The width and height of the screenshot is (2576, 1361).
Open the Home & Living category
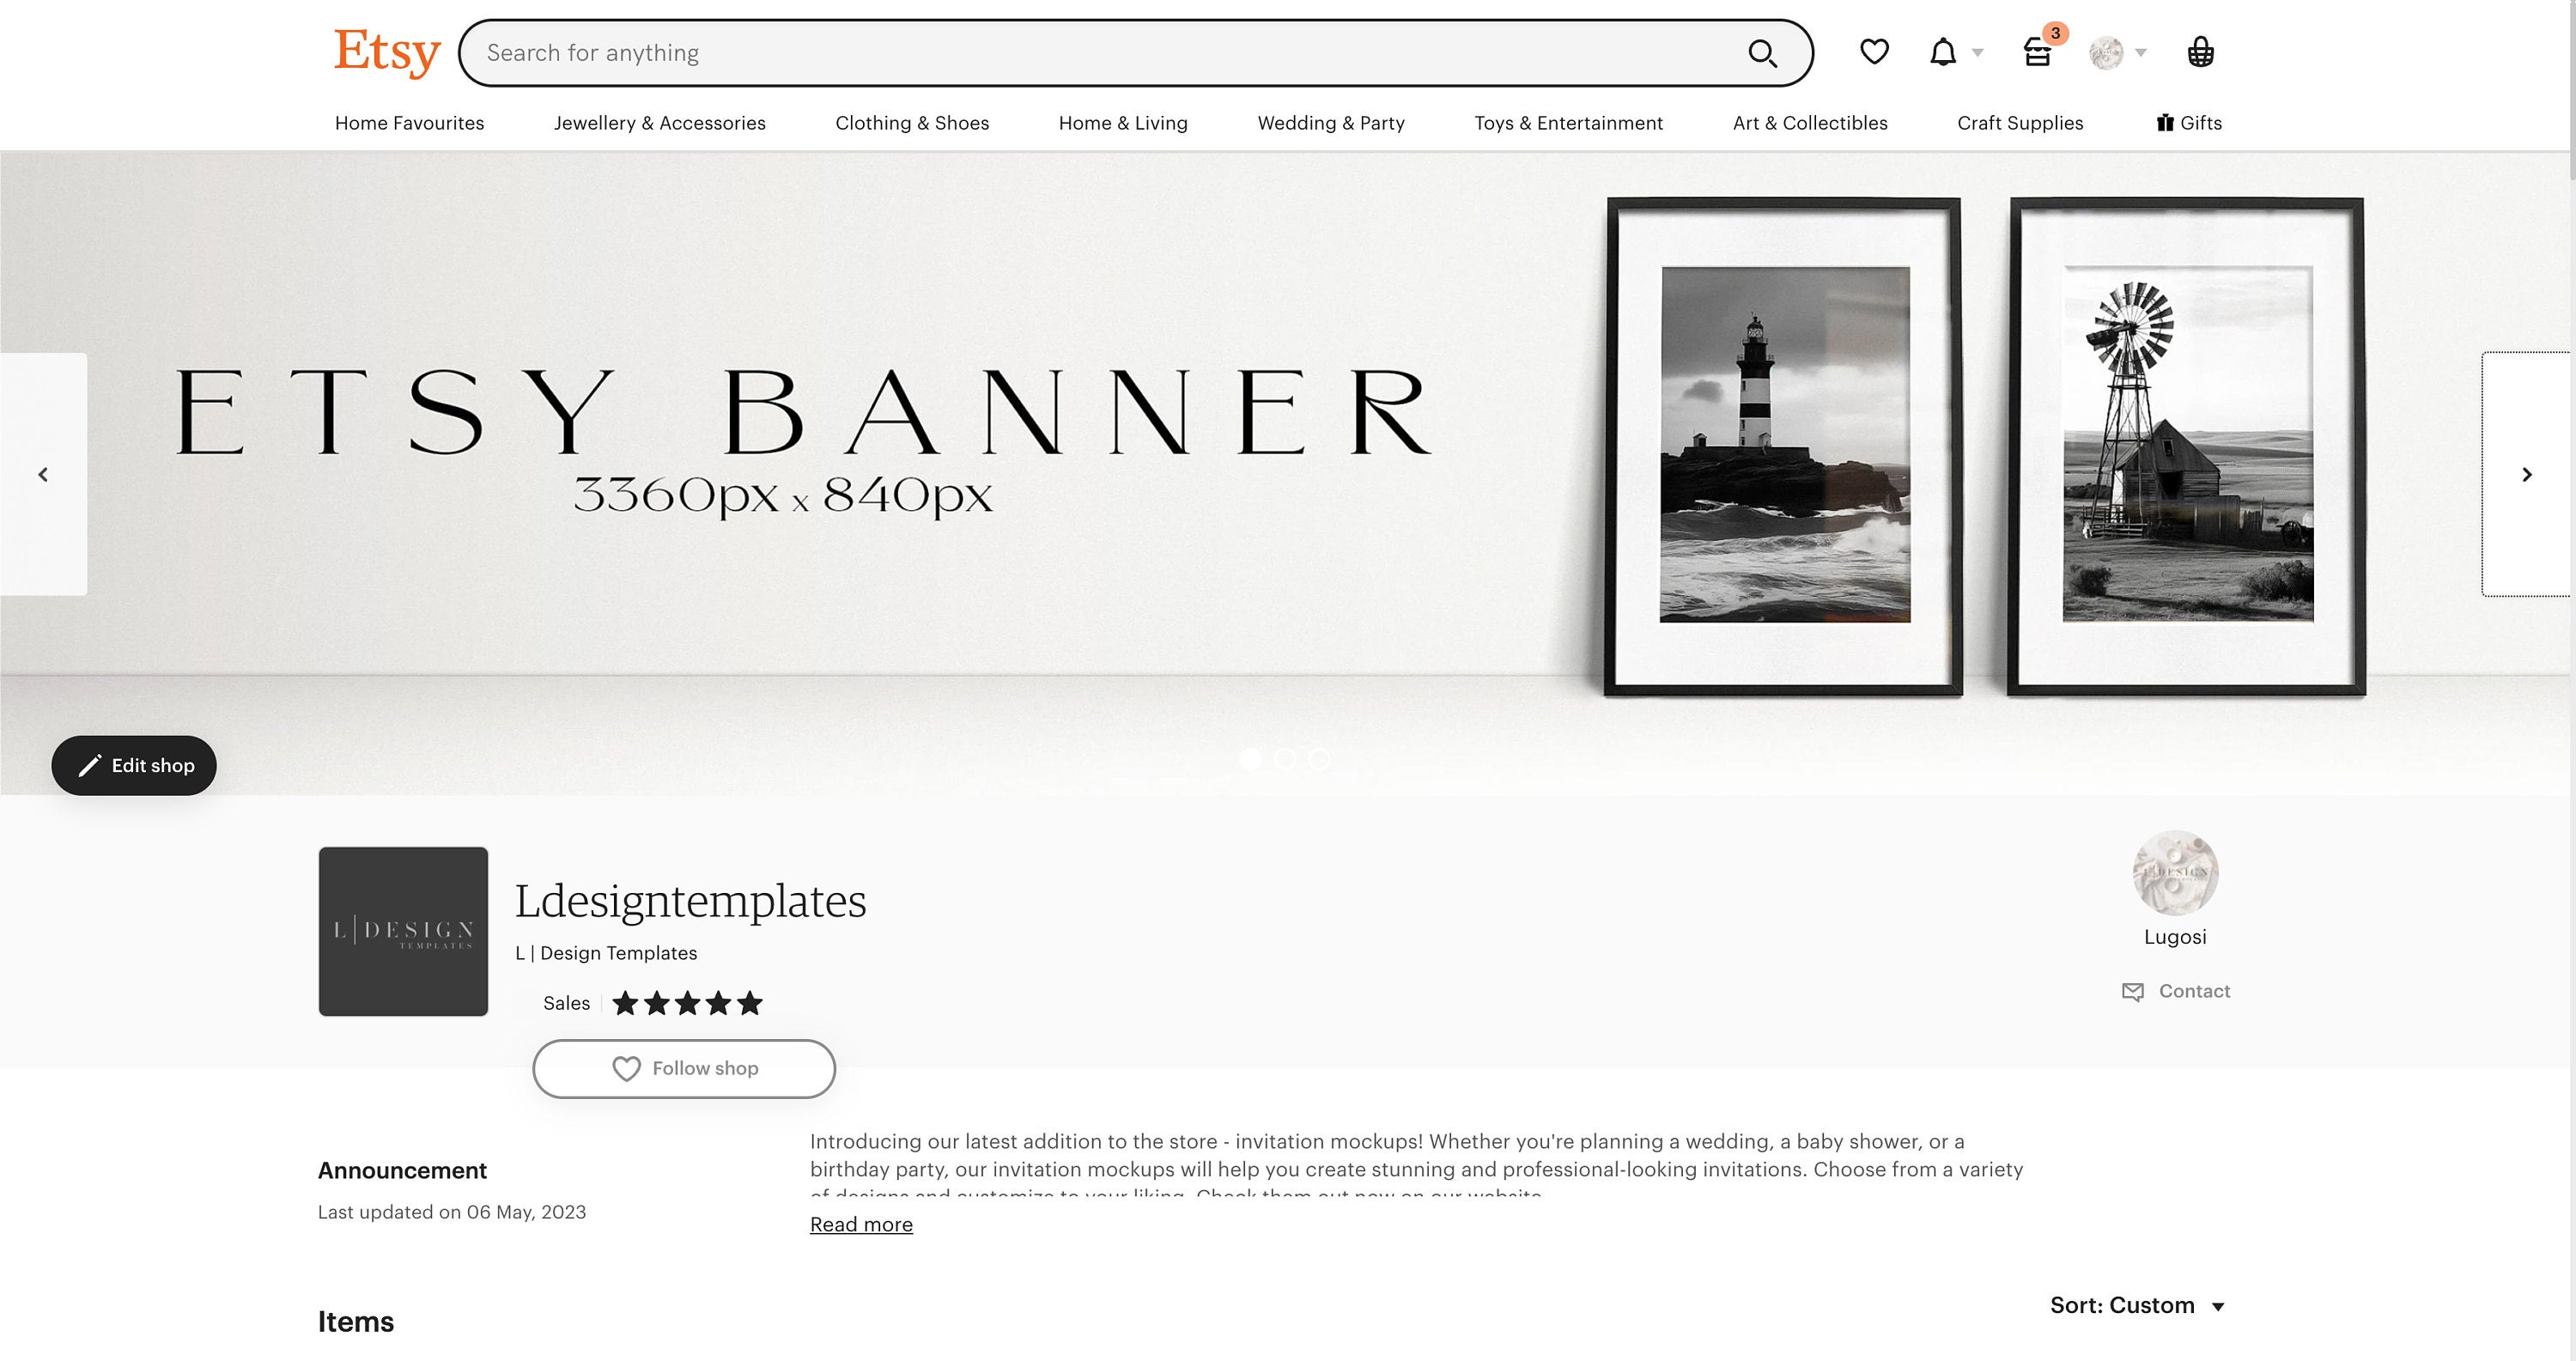[1123, 122]
